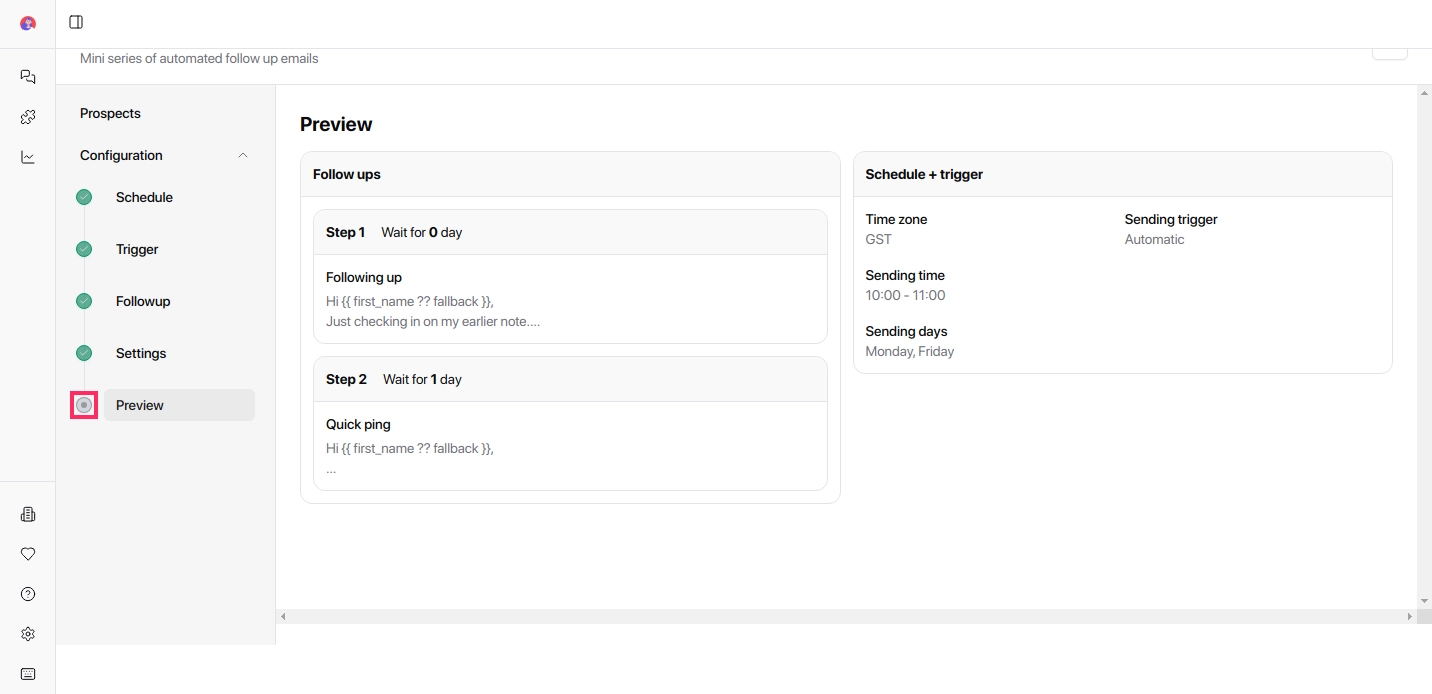Open the company building icon
This screenshot has height=694, width=1432.
(28, 514)
